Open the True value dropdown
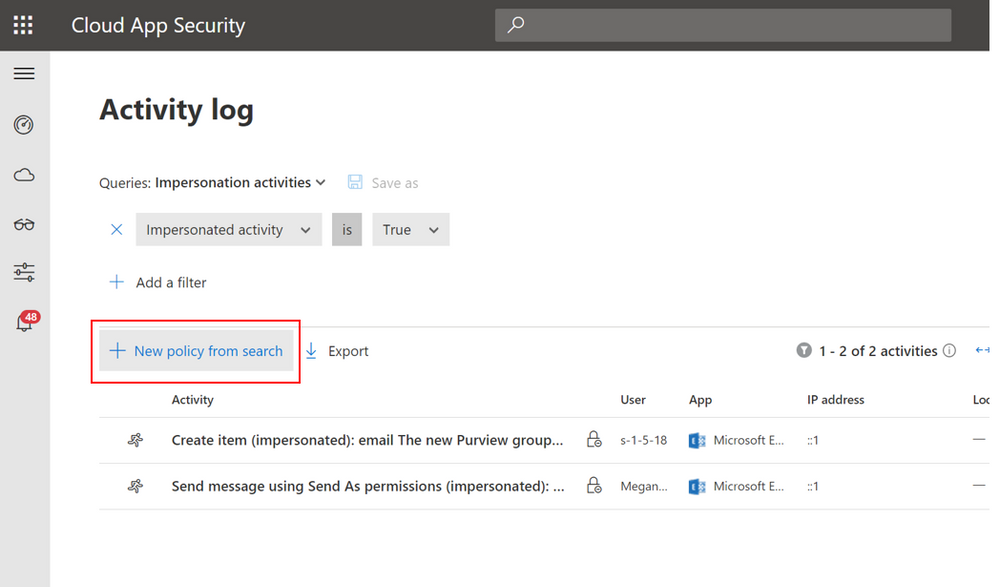Viewport: 999px width, 587px height. [x=410, y=230]
